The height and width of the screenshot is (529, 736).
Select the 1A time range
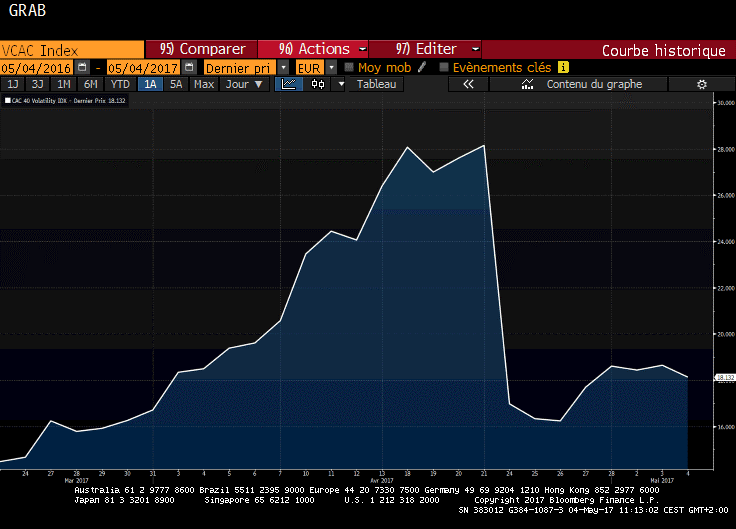150,84
